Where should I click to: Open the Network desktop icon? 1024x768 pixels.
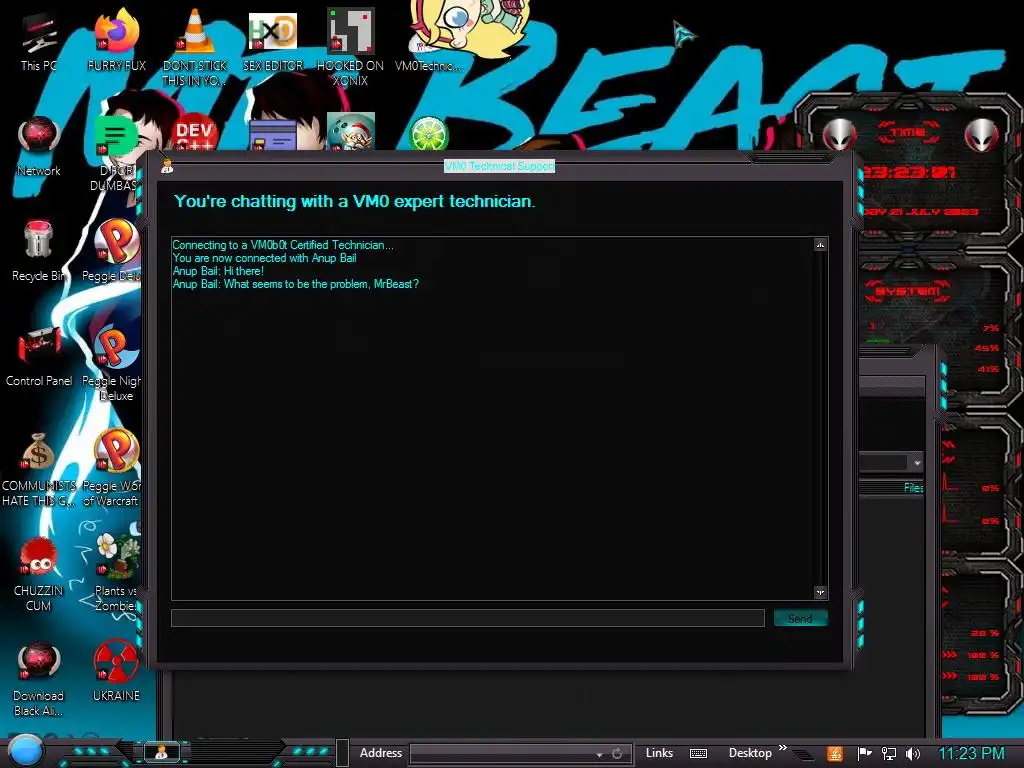(39, 146)
